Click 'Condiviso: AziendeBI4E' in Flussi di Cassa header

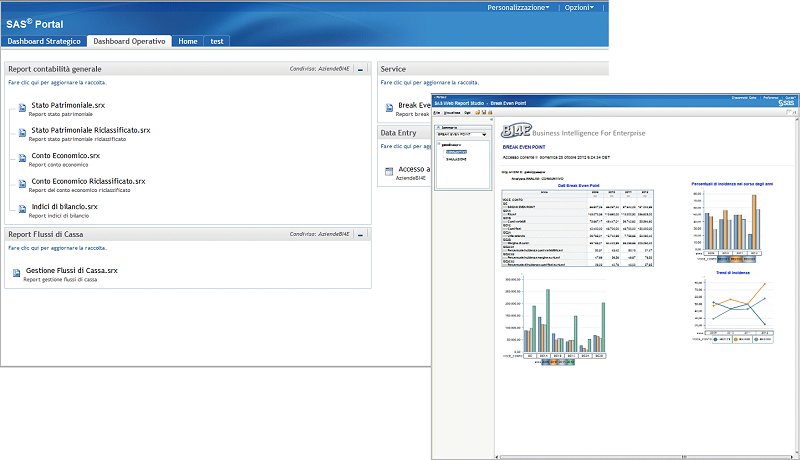point(319,234)
